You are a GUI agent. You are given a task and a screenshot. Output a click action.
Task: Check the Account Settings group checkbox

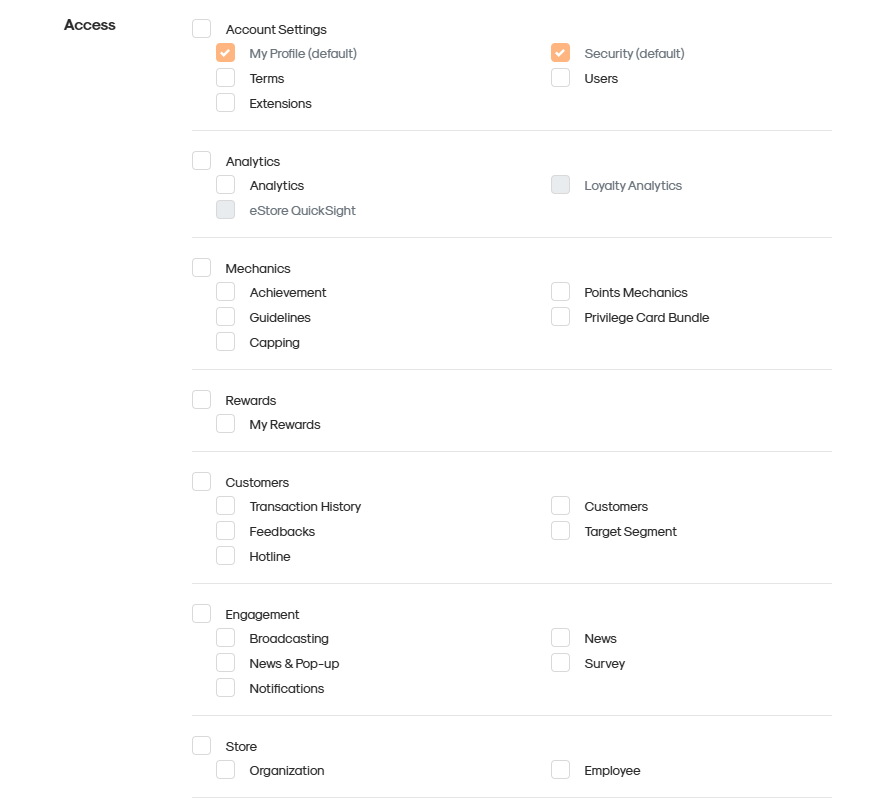click(201, 29)
